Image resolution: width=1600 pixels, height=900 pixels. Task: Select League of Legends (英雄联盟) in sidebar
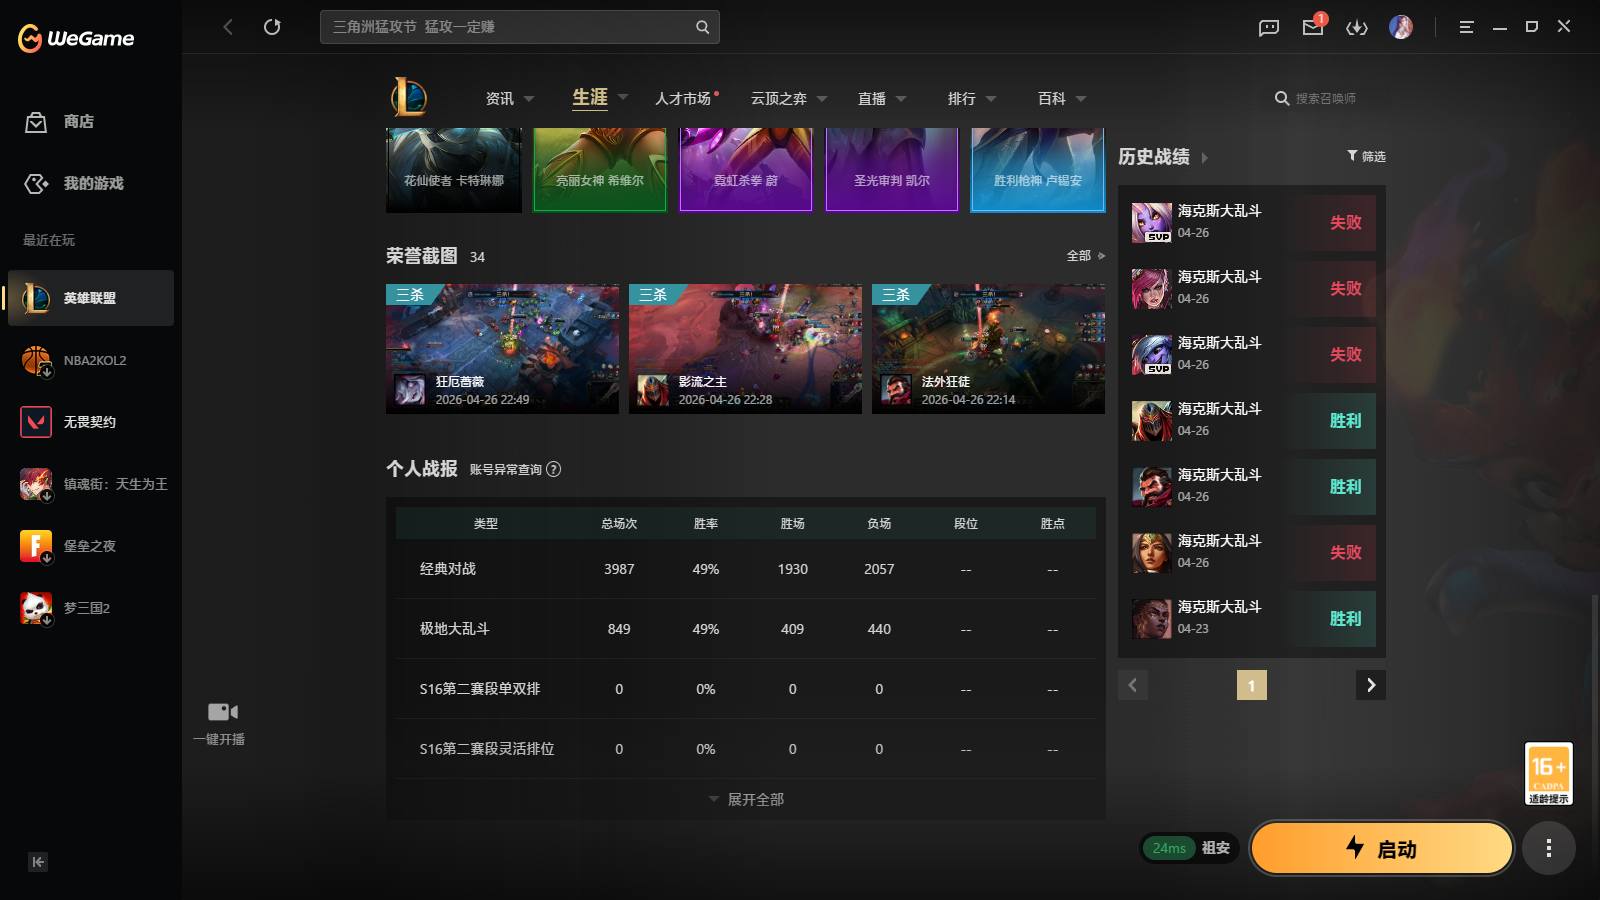click(91, 298)
